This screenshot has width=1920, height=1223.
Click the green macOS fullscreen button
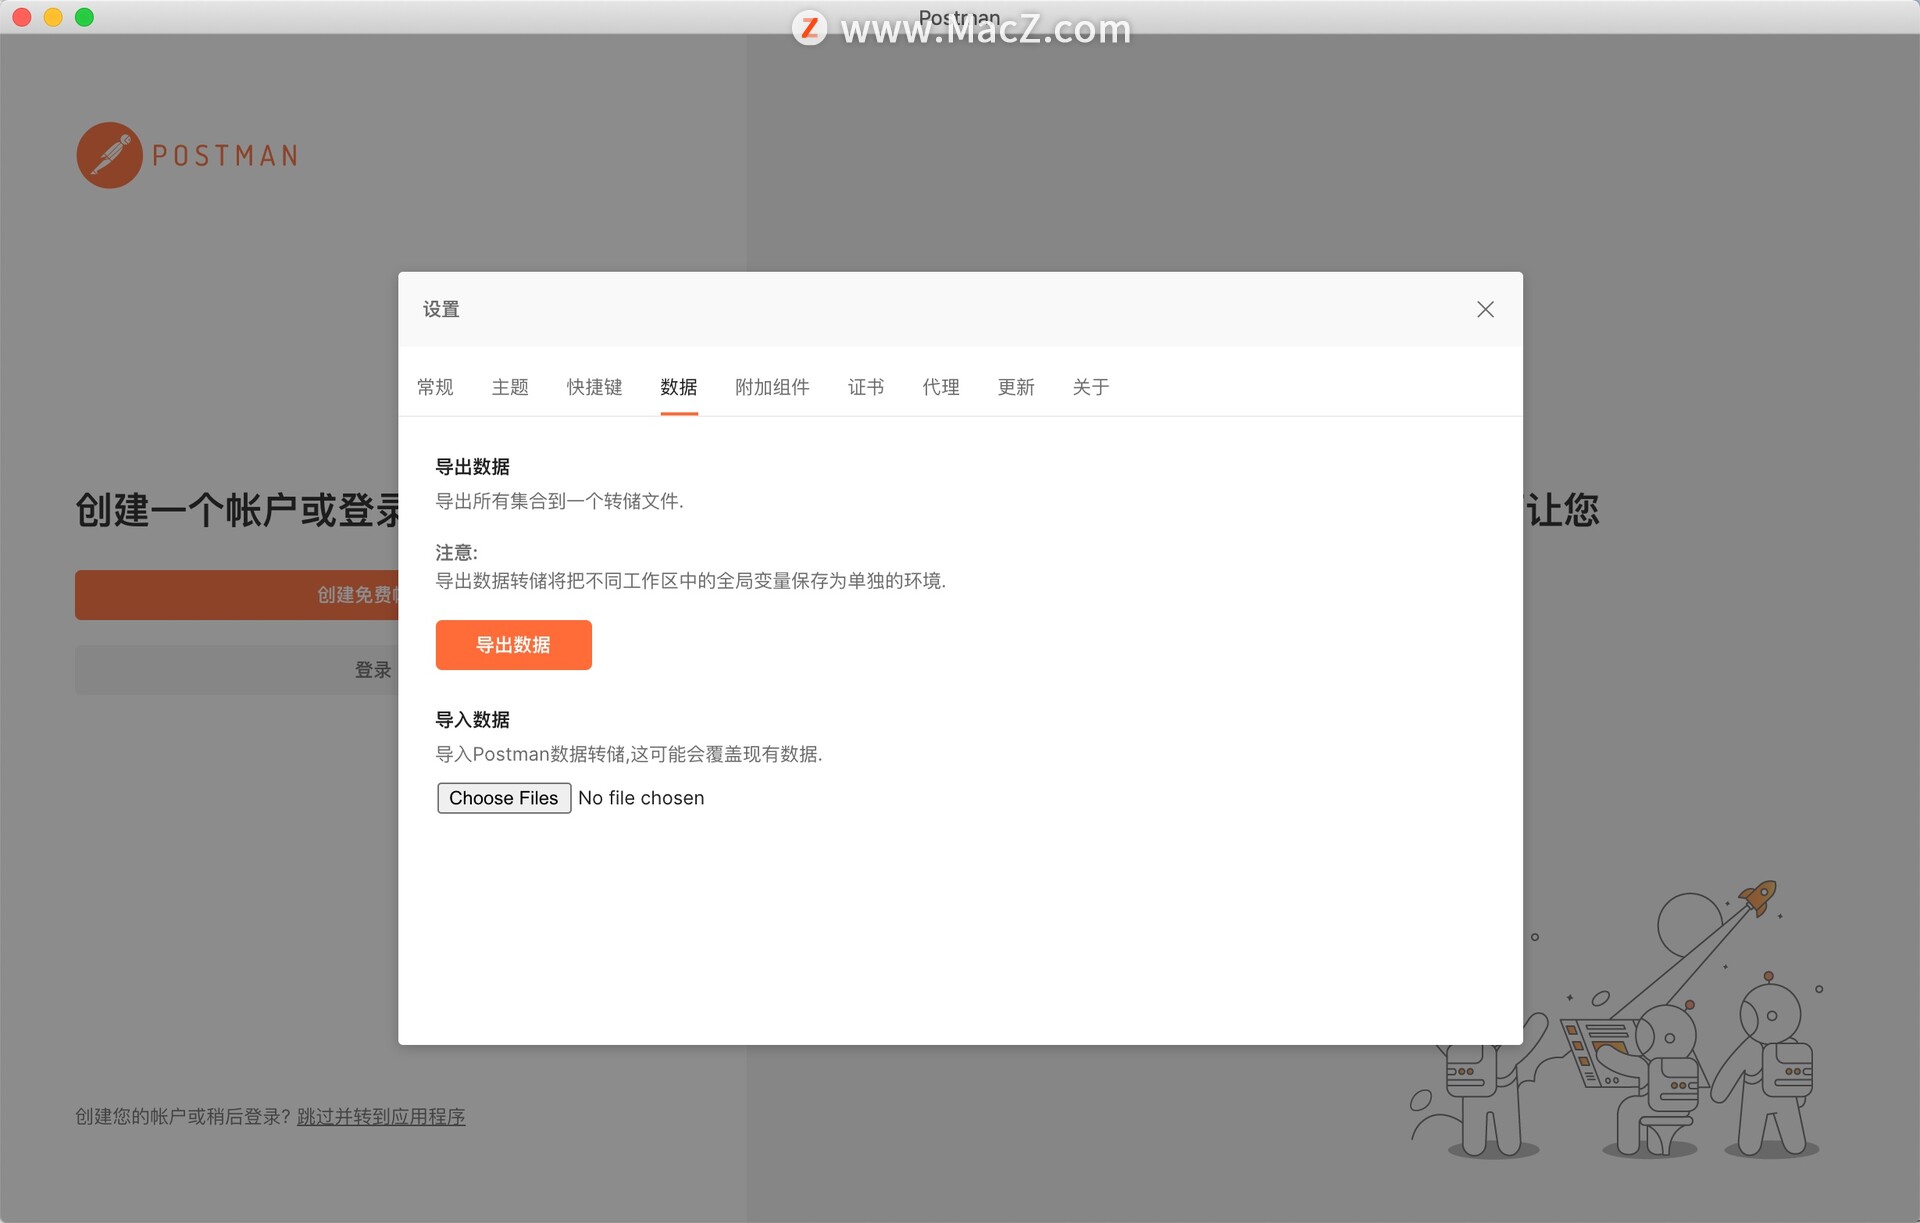[x=85, y=17]
